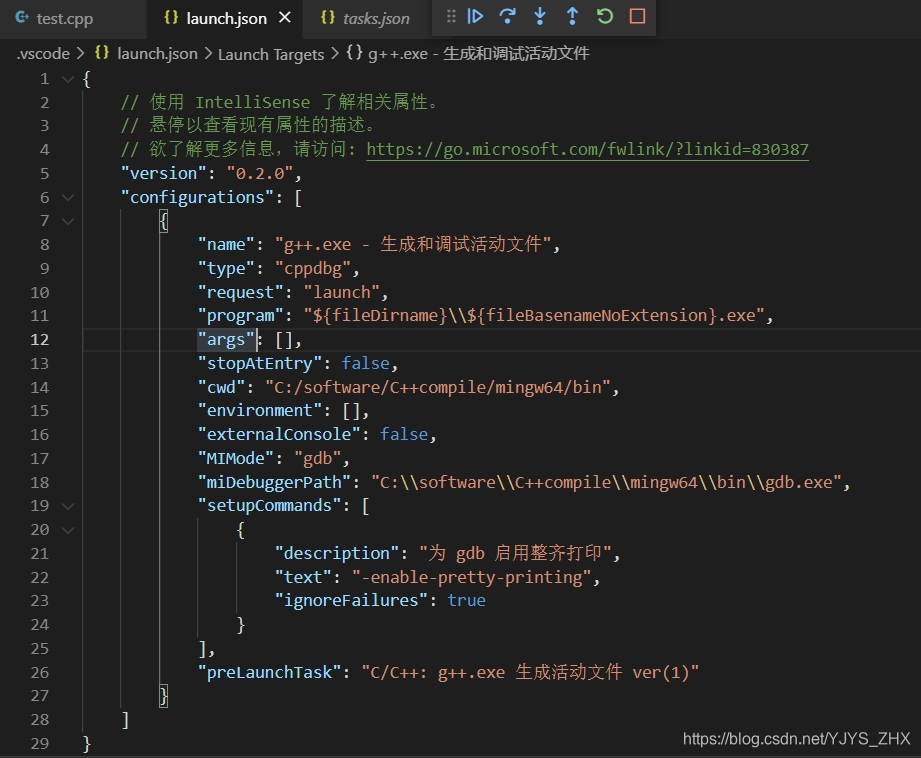
Task: Click the Step Into debug icon
Action: point(540,16)
